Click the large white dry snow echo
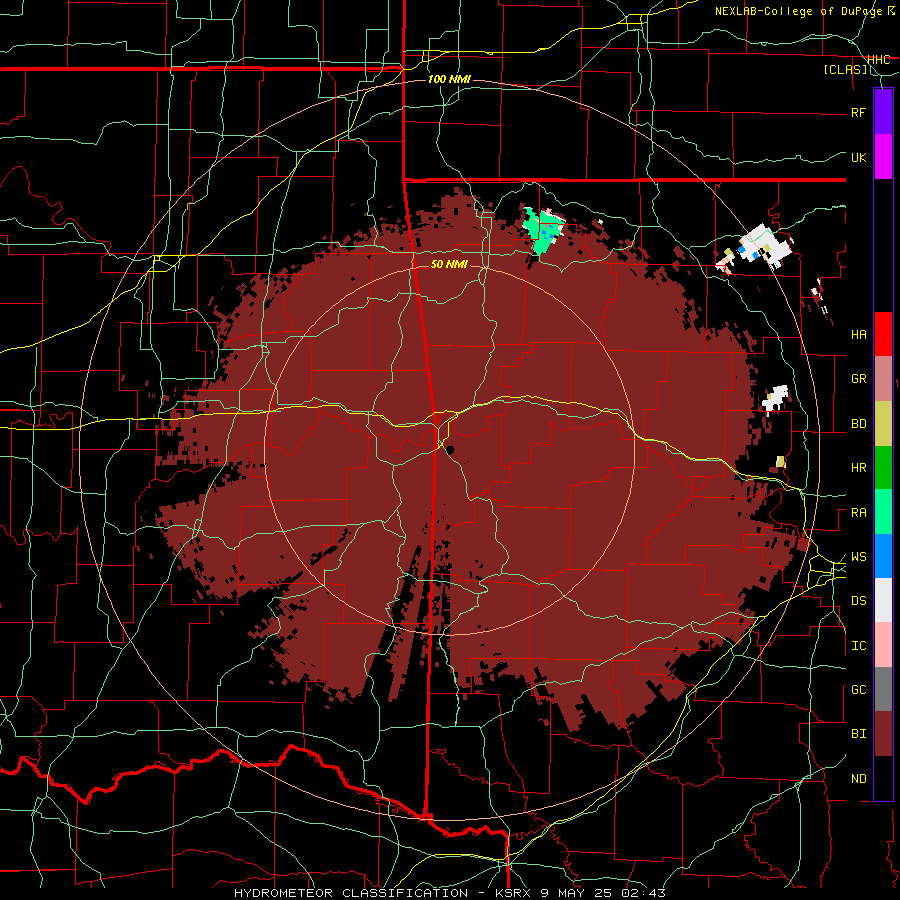The height and width of the screenshot is (900, 900). 766,247
